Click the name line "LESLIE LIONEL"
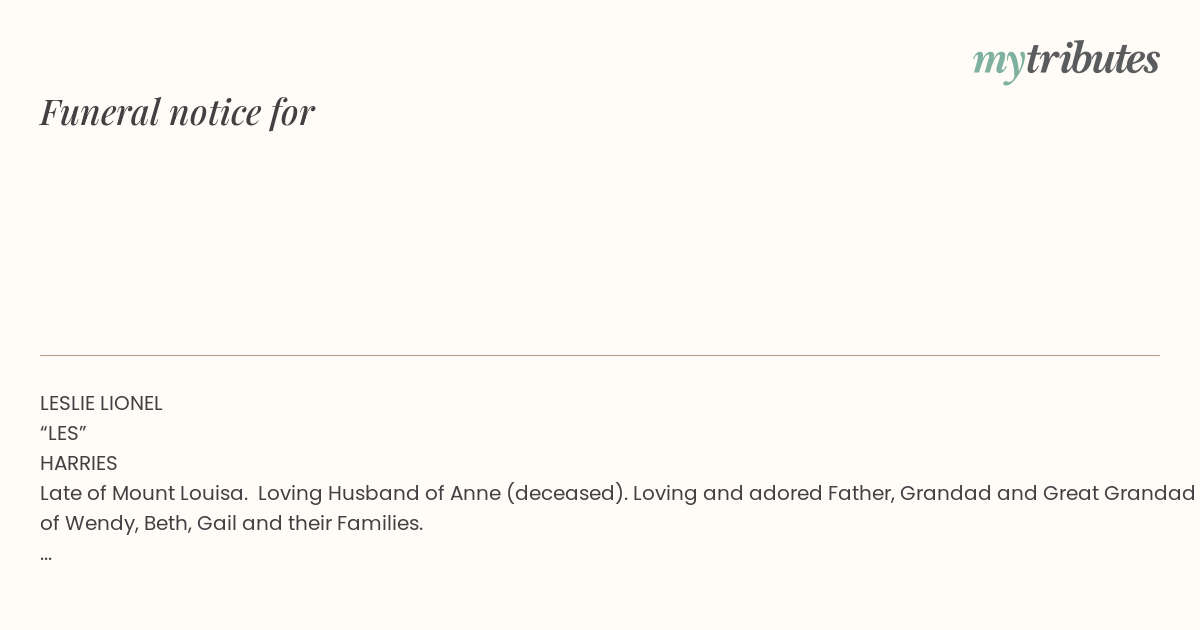1200x630 pixels. 101,404
